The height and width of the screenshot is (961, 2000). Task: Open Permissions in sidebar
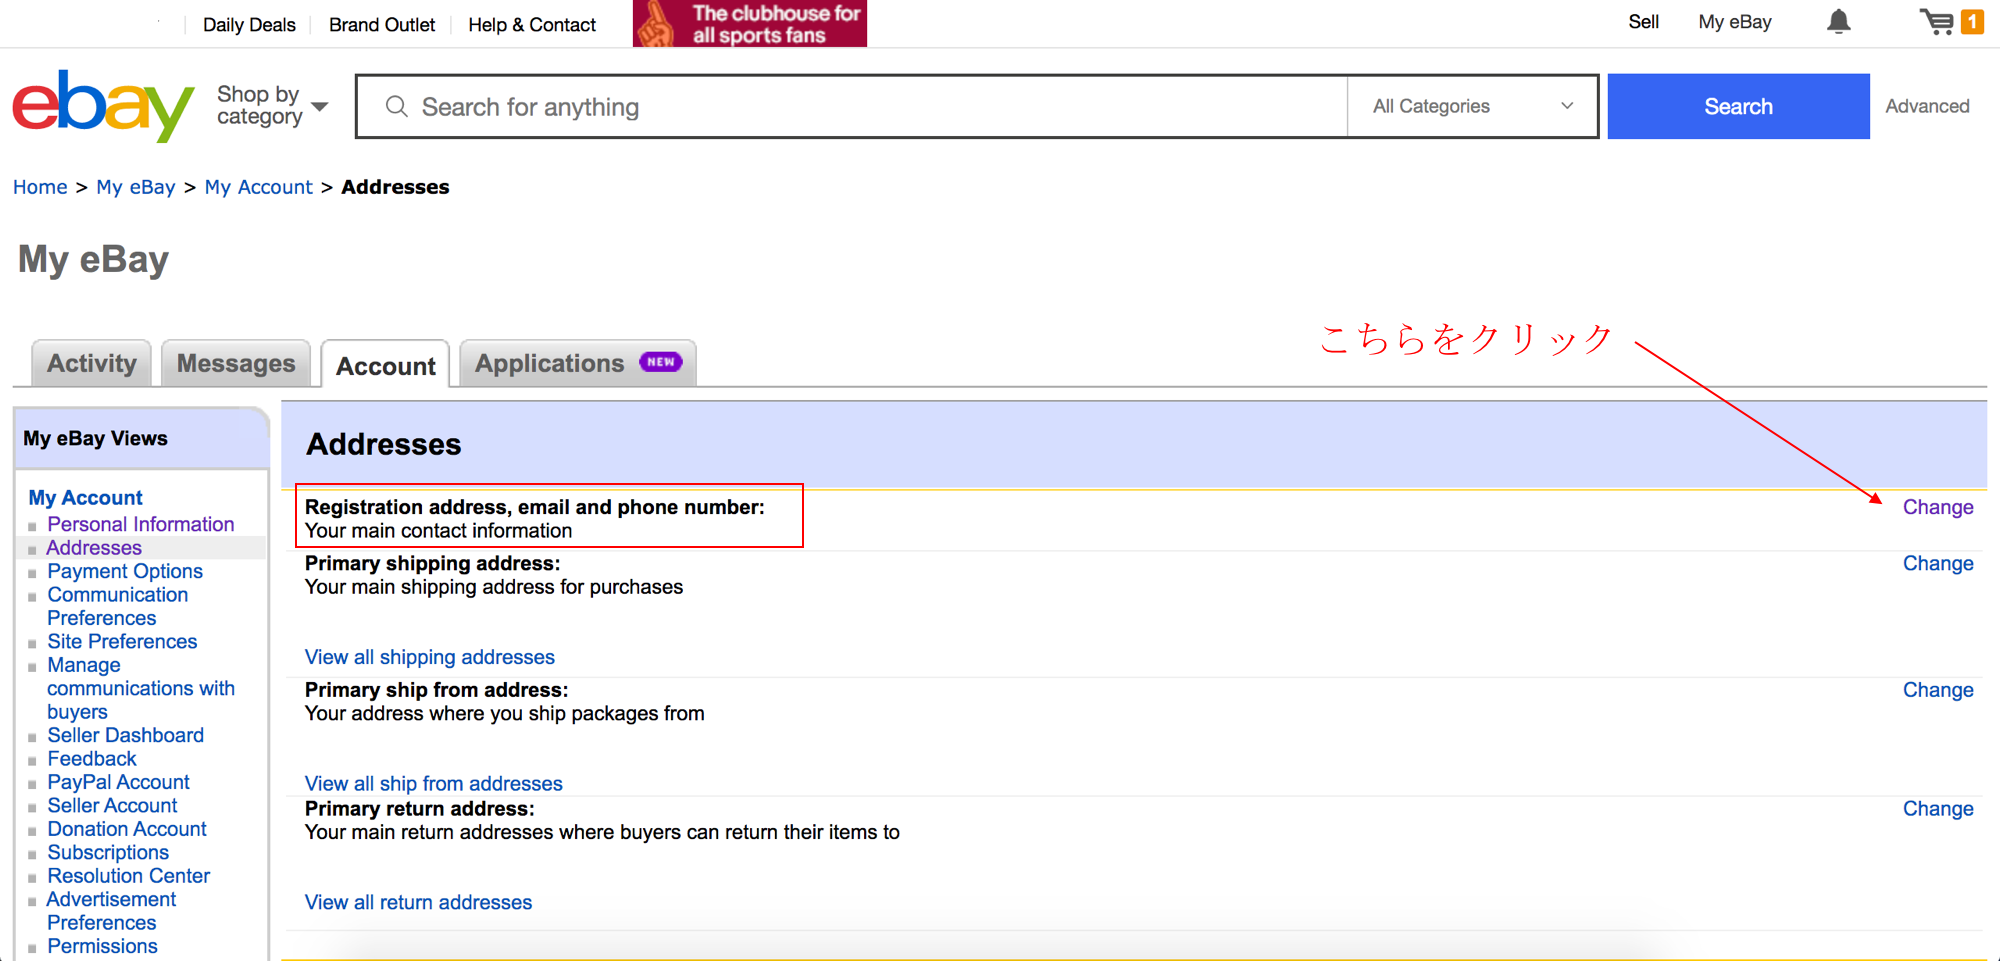click(102, 946)
